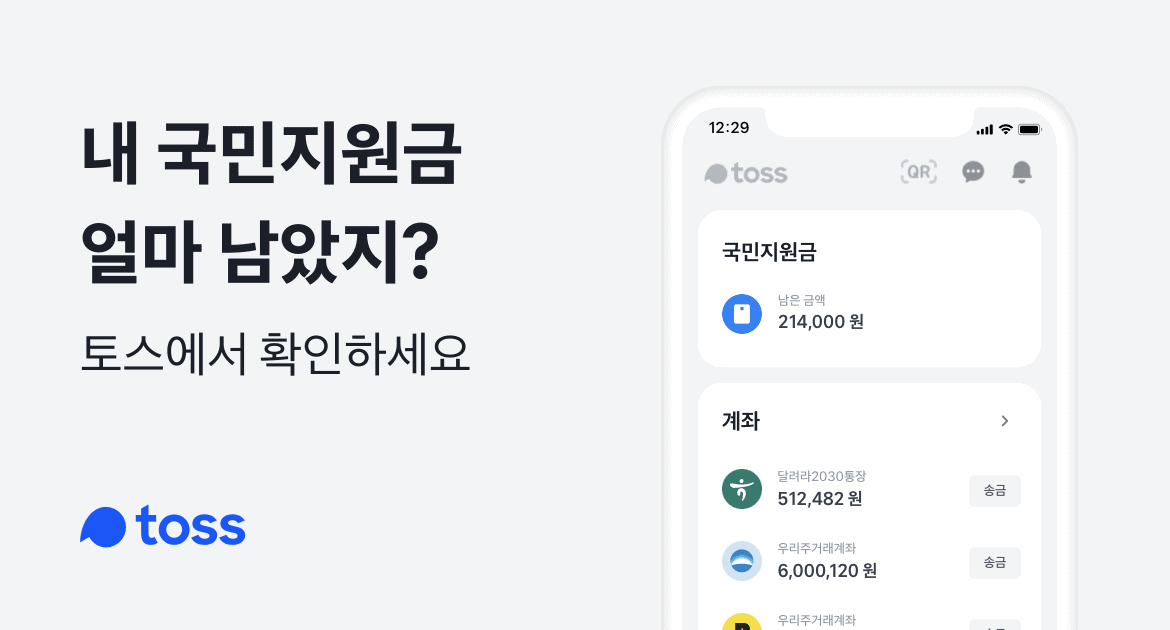Click the blue Woori Bank account icon

[x=742, y=561]
